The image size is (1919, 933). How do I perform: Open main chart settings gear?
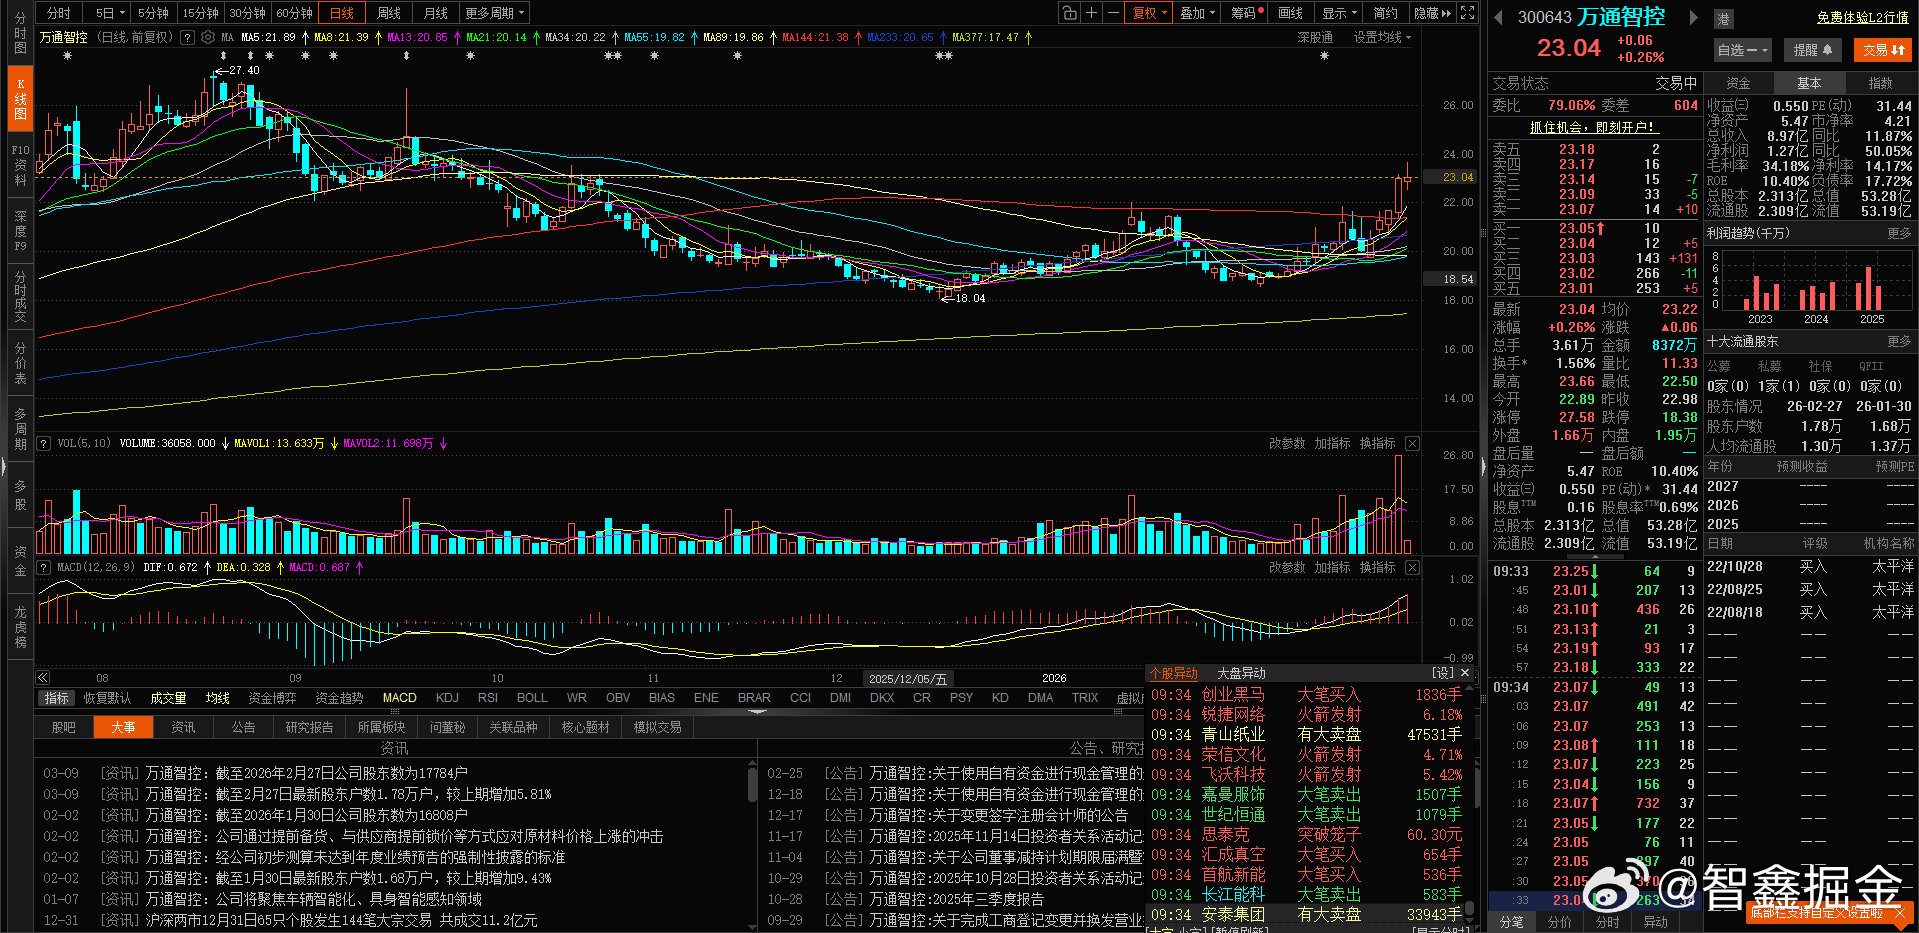(207, 37)
